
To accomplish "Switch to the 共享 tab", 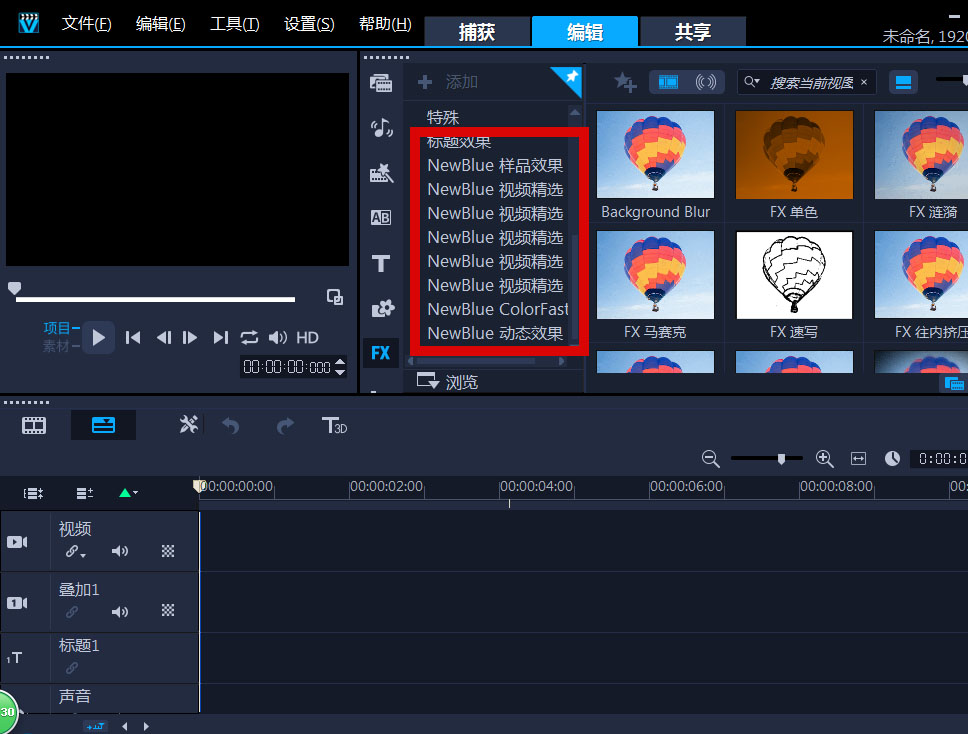I will coord(693,31).
